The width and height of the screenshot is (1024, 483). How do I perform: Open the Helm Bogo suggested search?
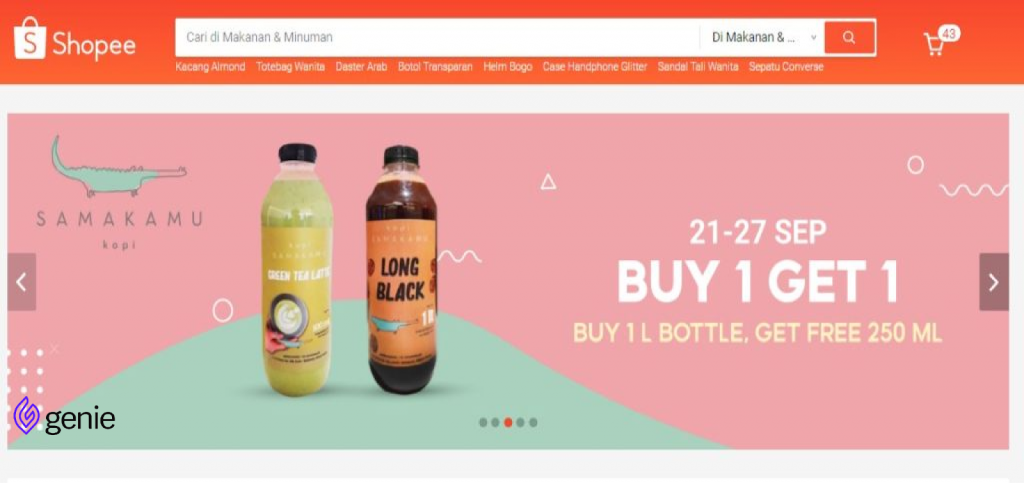tap(507, 67)
